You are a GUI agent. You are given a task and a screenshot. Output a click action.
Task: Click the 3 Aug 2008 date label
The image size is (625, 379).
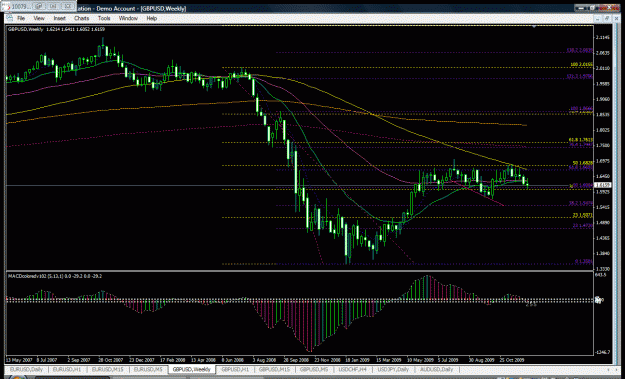click(264, 359)
